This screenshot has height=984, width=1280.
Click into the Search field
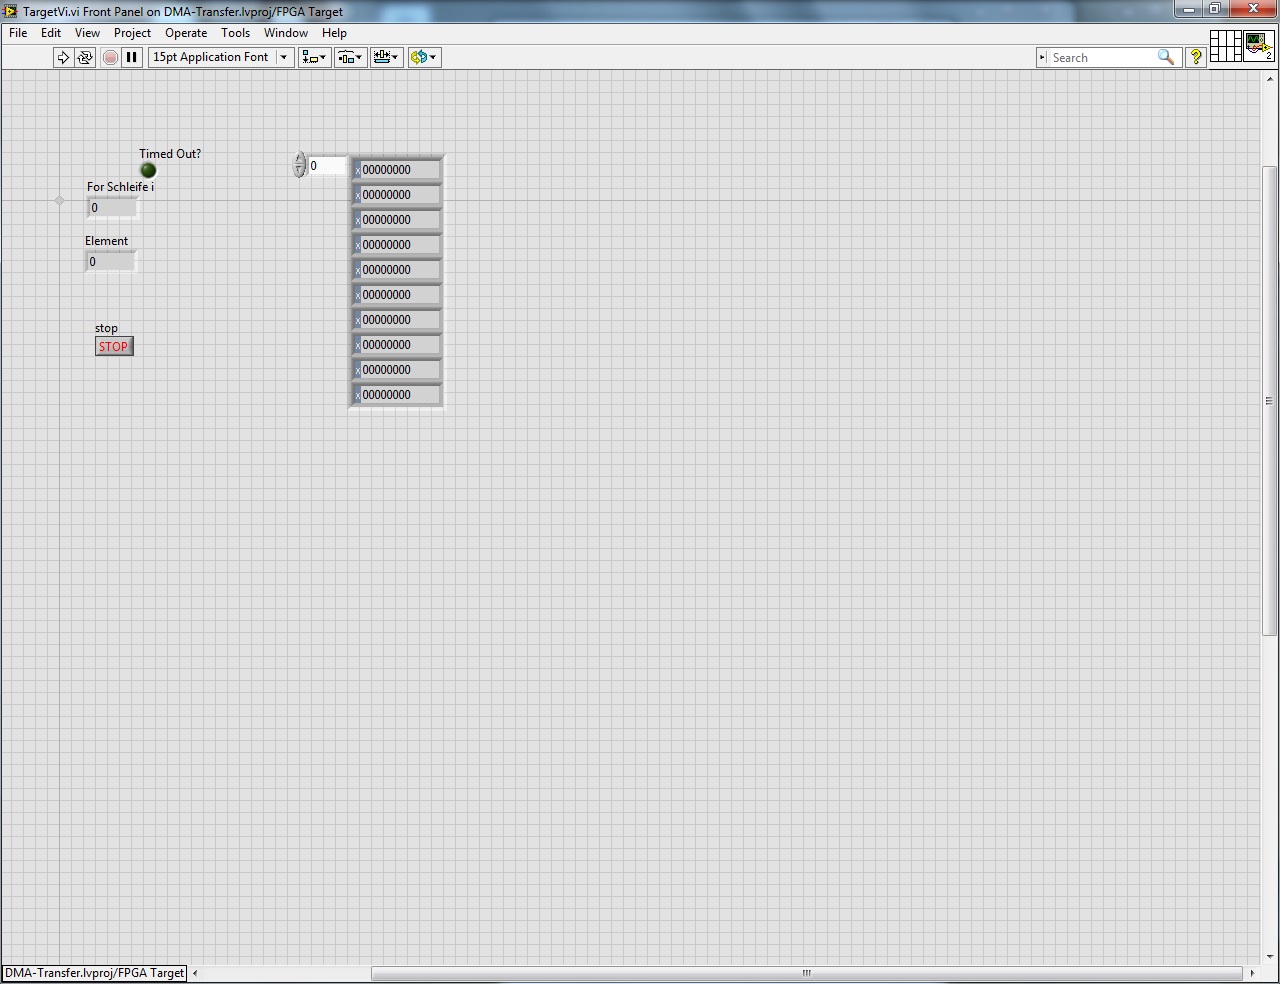point(1102,58)
